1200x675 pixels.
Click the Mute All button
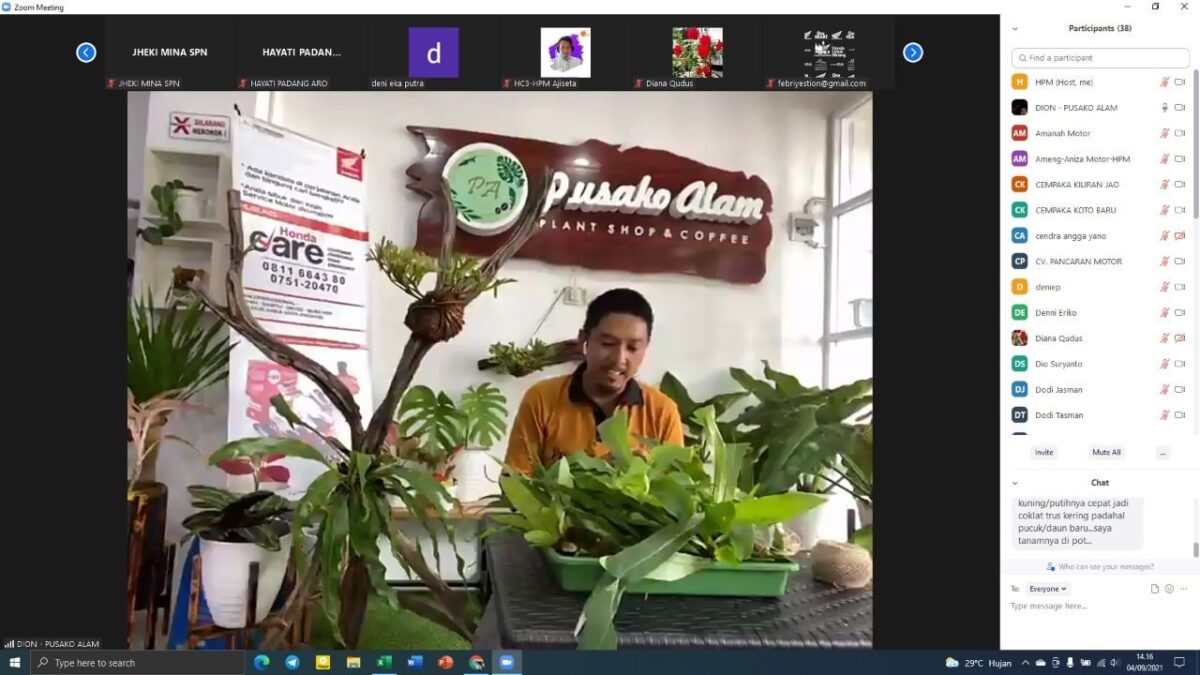(1106, 453)
